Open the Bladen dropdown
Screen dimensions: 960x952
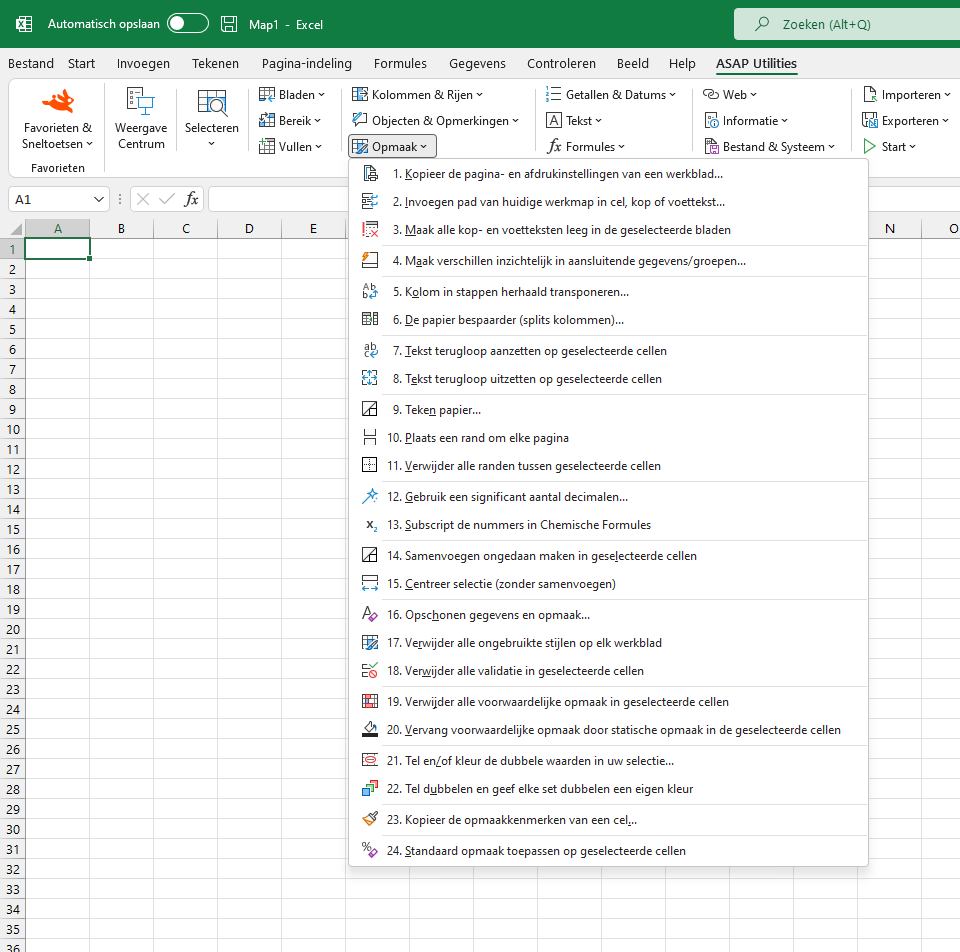tap(291, 94)
